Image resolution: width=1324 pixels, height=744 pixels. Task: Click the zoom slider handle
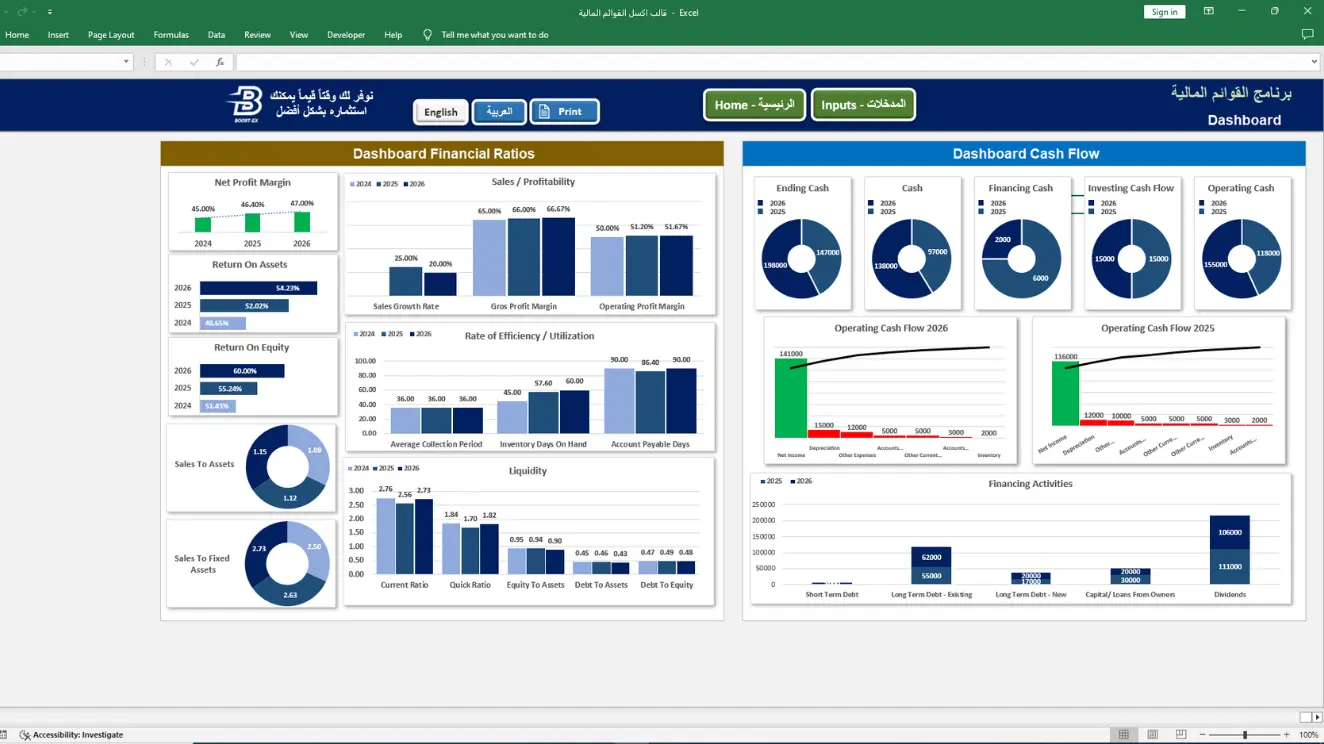[x=1245, y=735]
